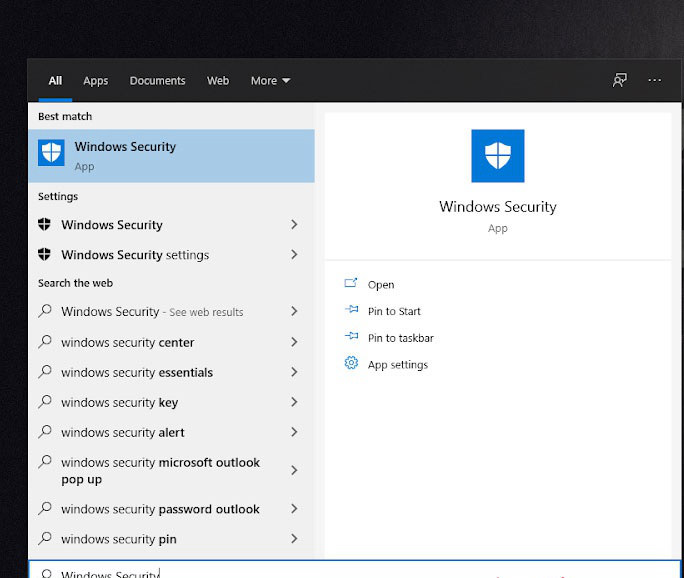Viewport: 684px width, 578px height.
Task: Expand arrow for windows security pin suggestion
Action: pos(294,539)
